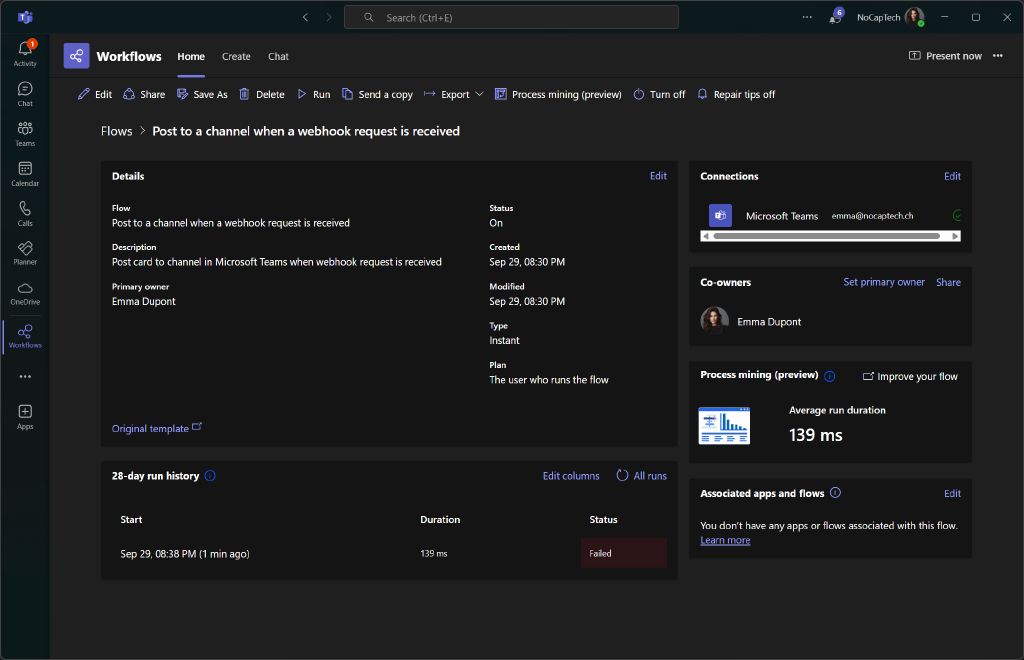Open notifications bell in title bar

click(x=835, y=18)
